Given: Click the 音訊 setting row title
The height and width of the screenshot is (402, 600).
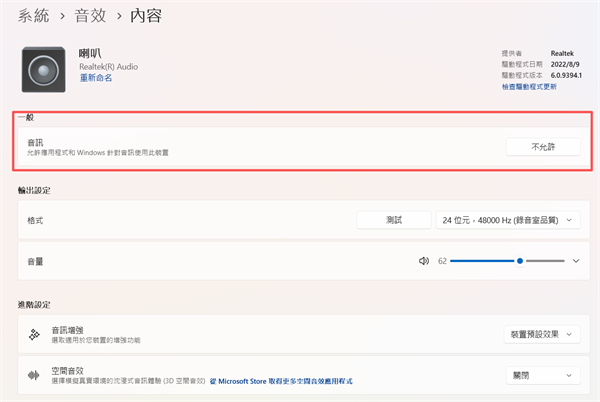Looking at the screenshot, I should (37, 142).
